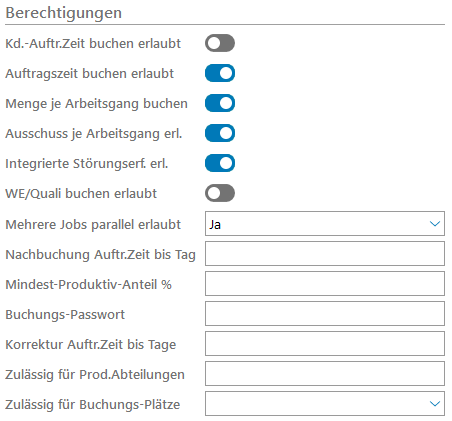The width and height of the screenshot is (452, 421).
Task: Click Korrektur Auftr.Zeit bis Tage field
Action: 325,344
